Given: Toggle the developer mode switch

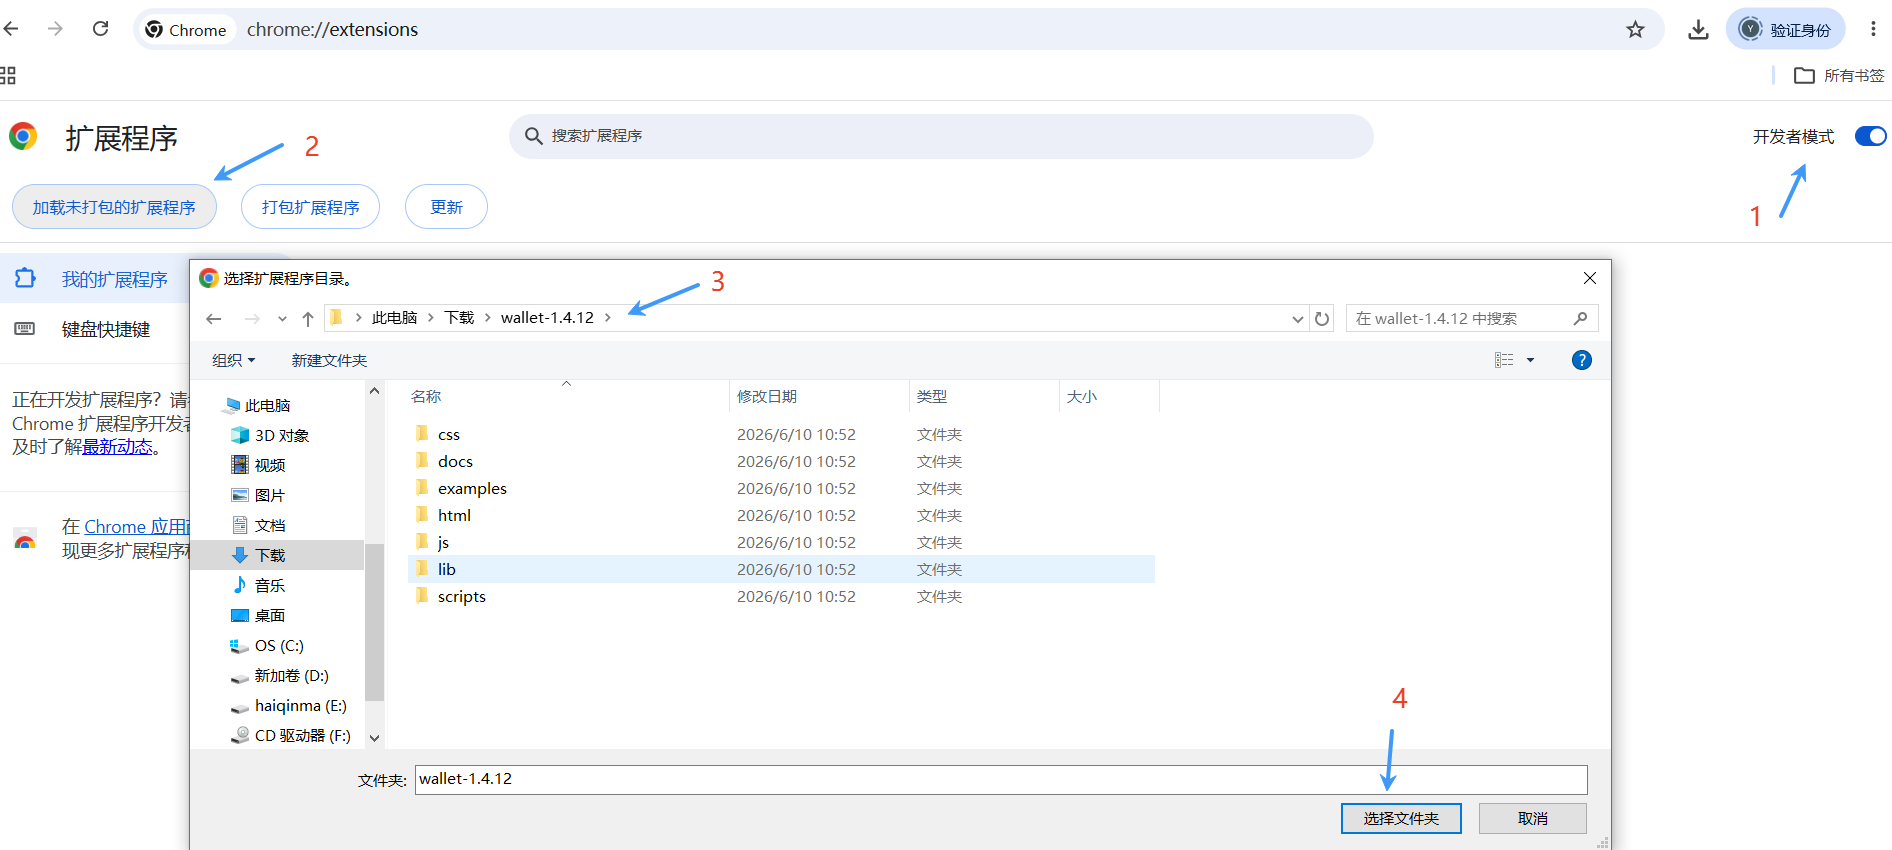Looking at the screenshot, I should [1870, 136].
